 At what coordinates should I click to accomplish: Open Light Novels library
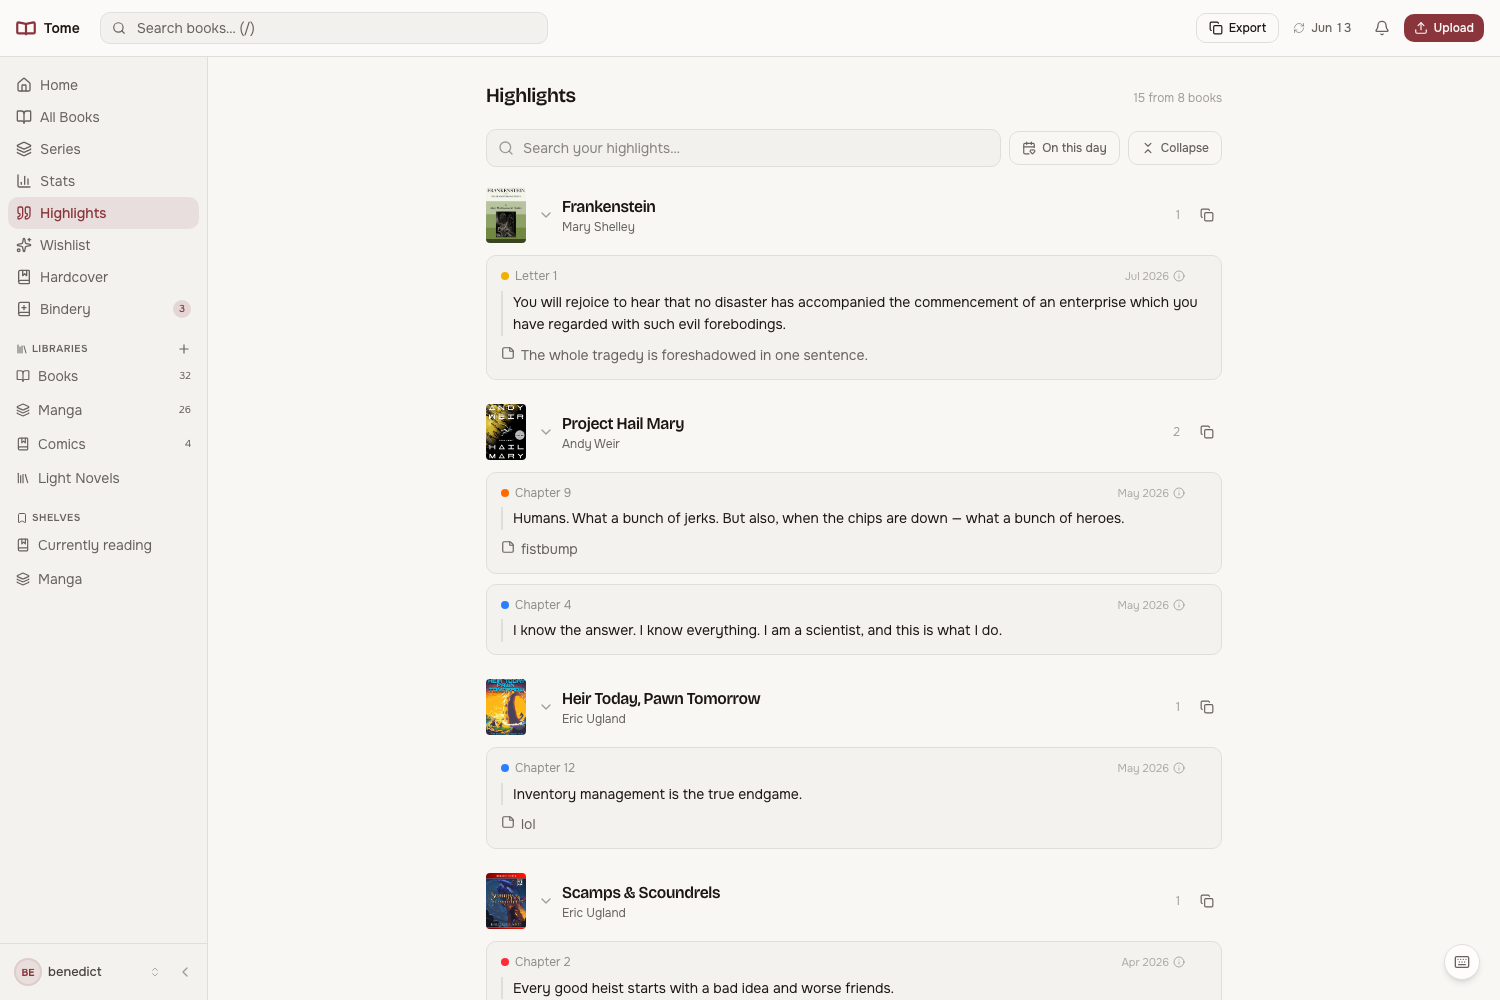[103, 478]
